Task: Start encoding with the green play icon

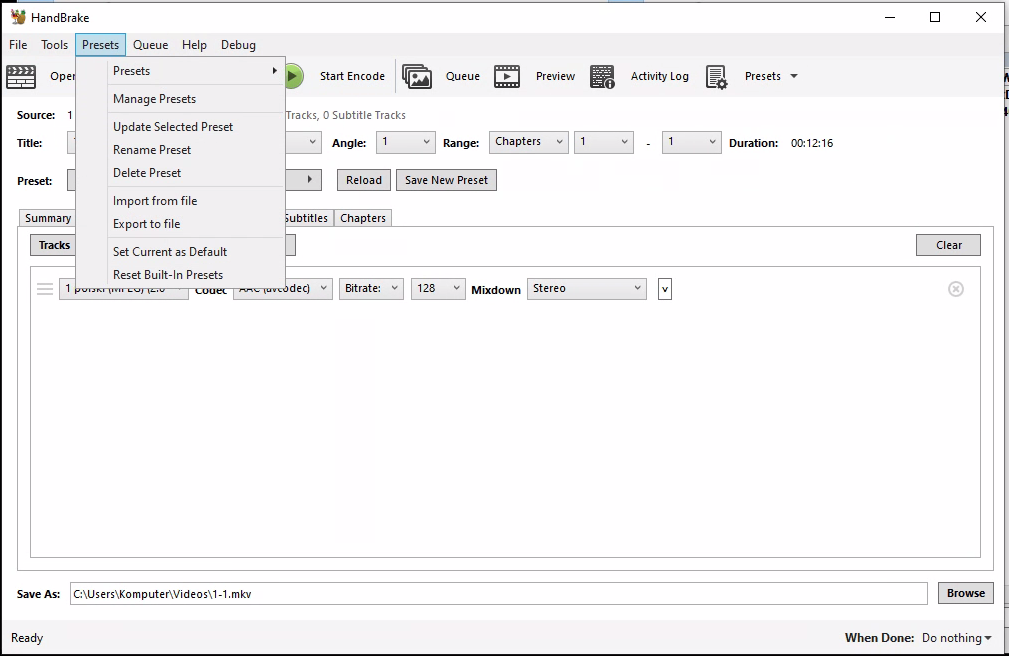Action: [291, 75]
